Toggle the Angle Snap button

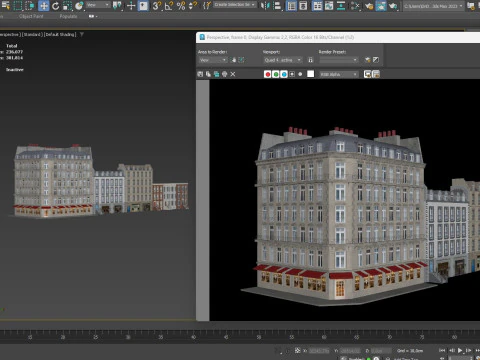pyautogui.click(x=169, y=5)
